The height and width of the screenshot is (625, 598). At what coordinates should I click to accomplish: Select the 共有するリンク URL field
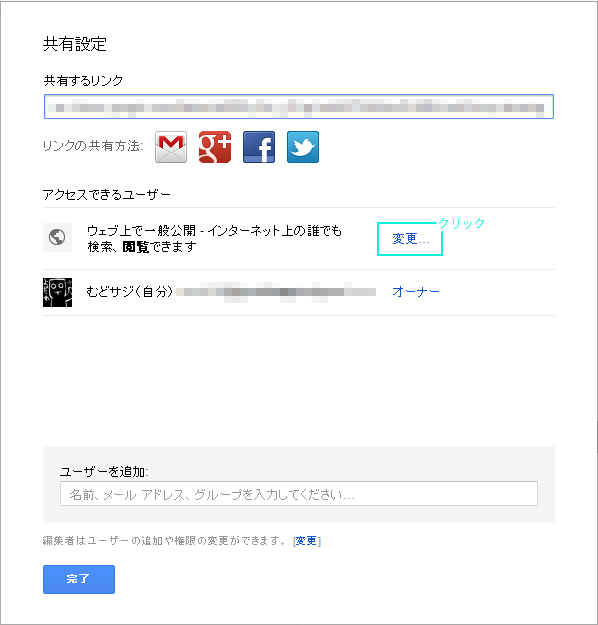coord(299,106)
